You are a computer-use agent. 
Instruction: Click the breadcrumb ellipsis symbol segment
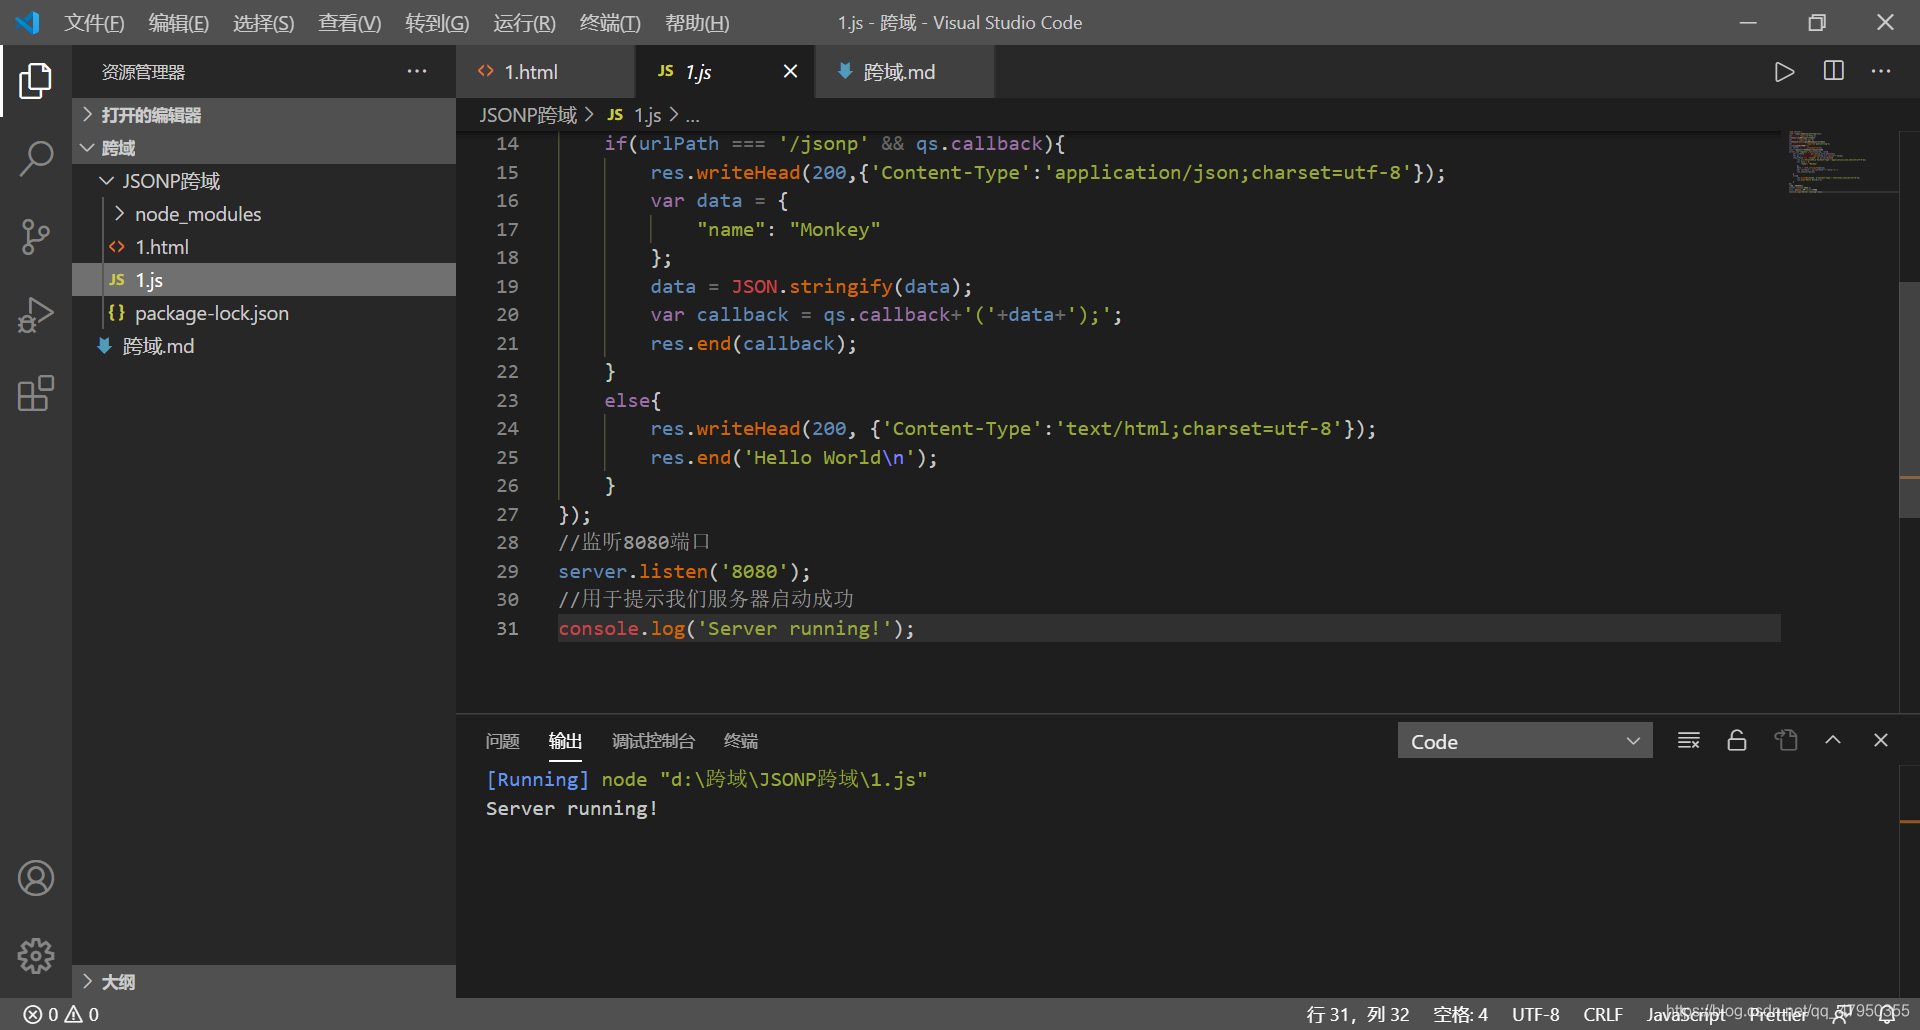tap(692, 116)
